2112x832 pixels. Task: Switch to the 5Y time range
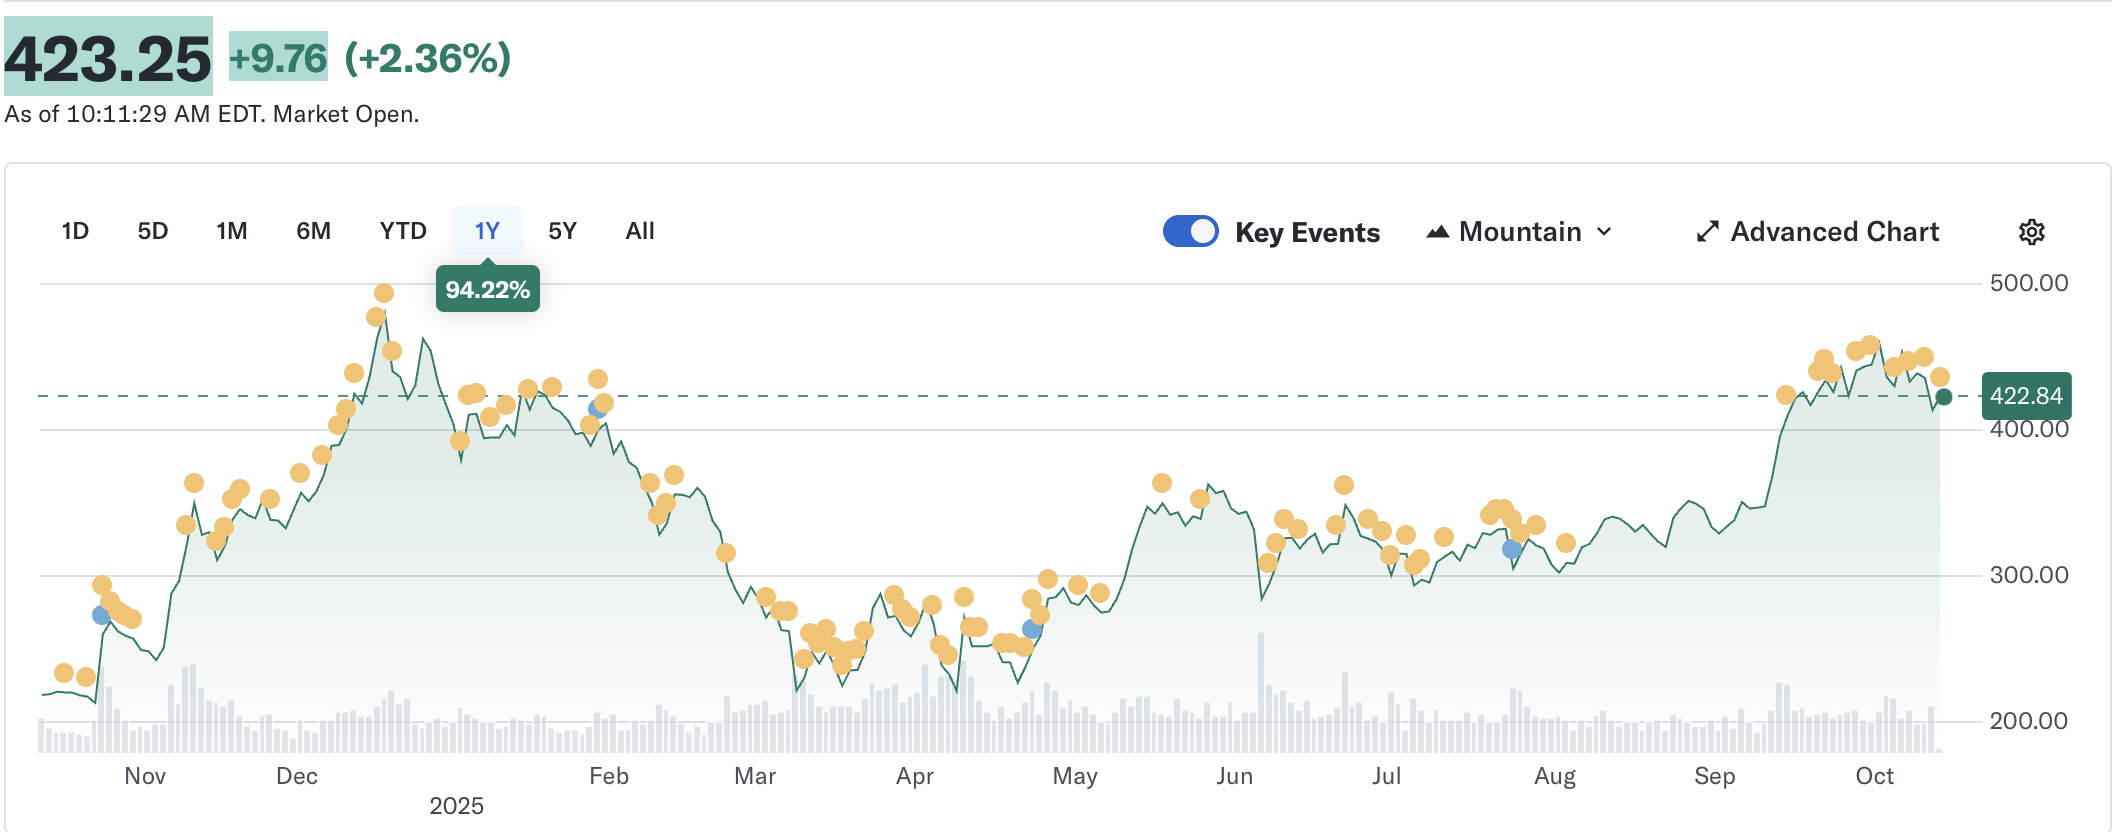point(562,231)
